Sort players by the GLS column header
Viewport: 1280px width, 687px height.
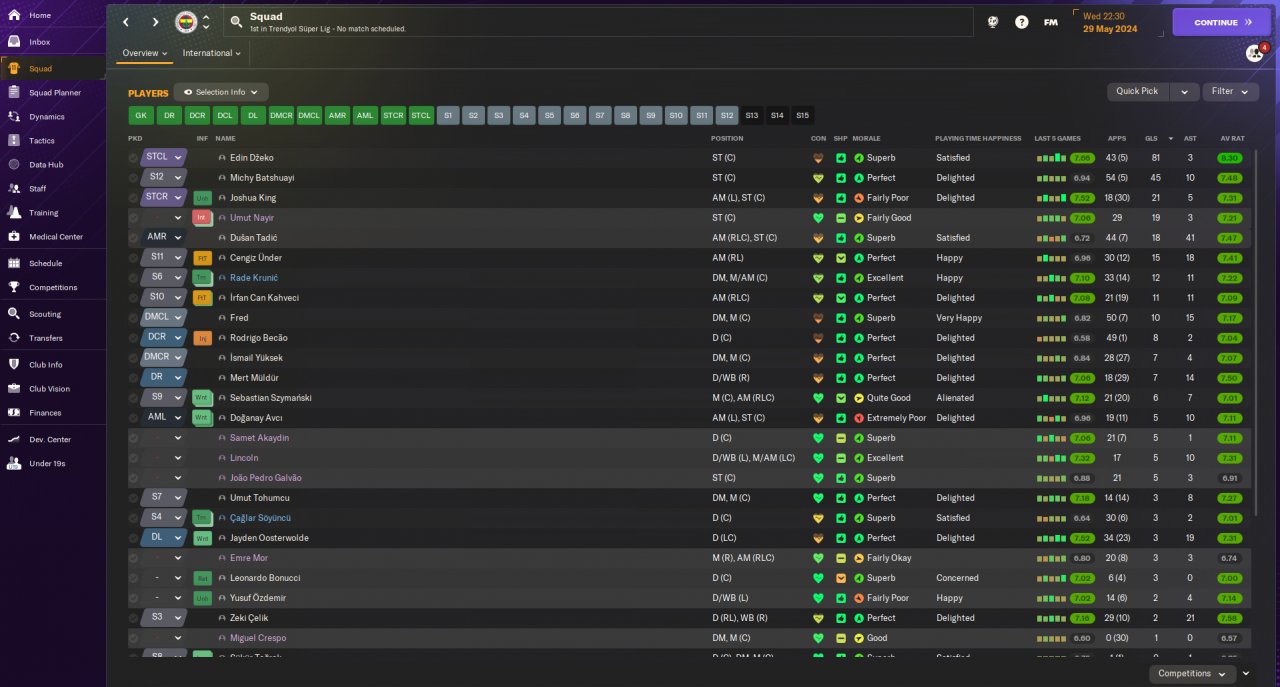point(1151,138)
